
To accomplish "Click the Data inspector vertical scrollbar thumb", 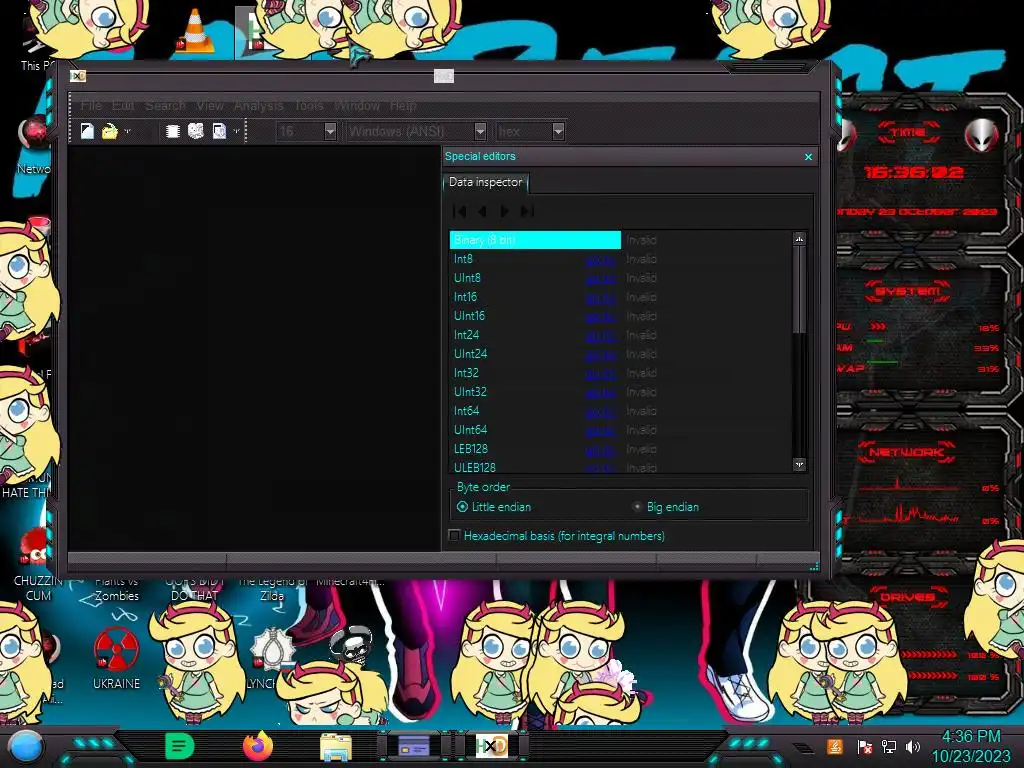I will (x=799, y=289).
